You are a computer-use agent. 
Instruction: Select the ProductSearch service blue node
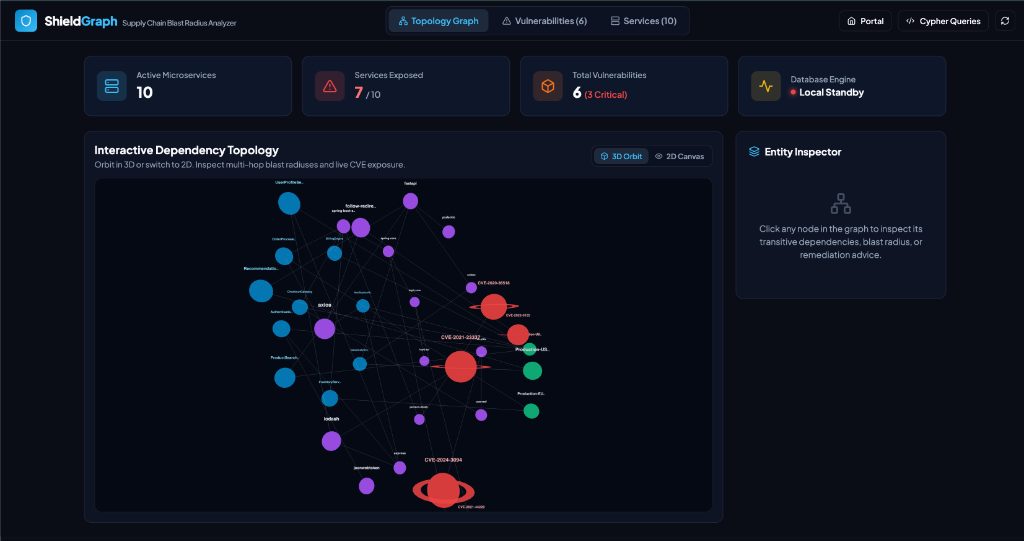point(285,378)
